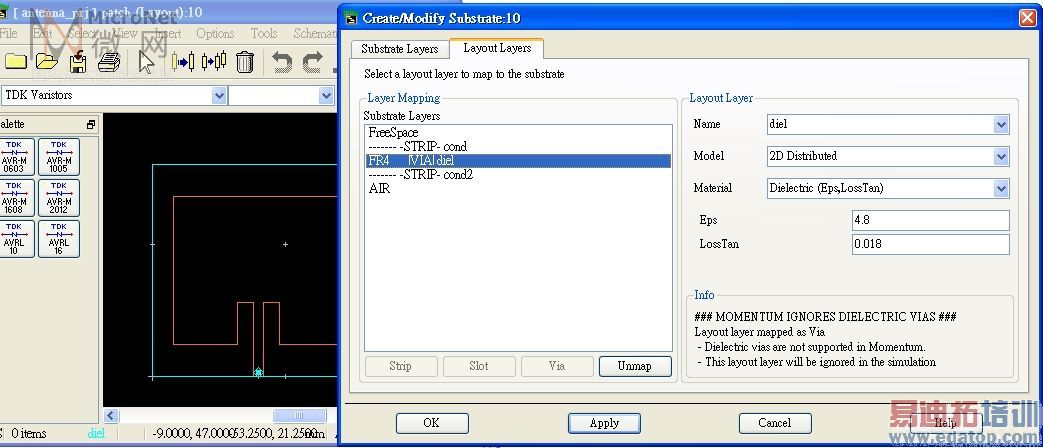1043x448 pixels.
Task: Click the Via mapping button
Action: 557,366
